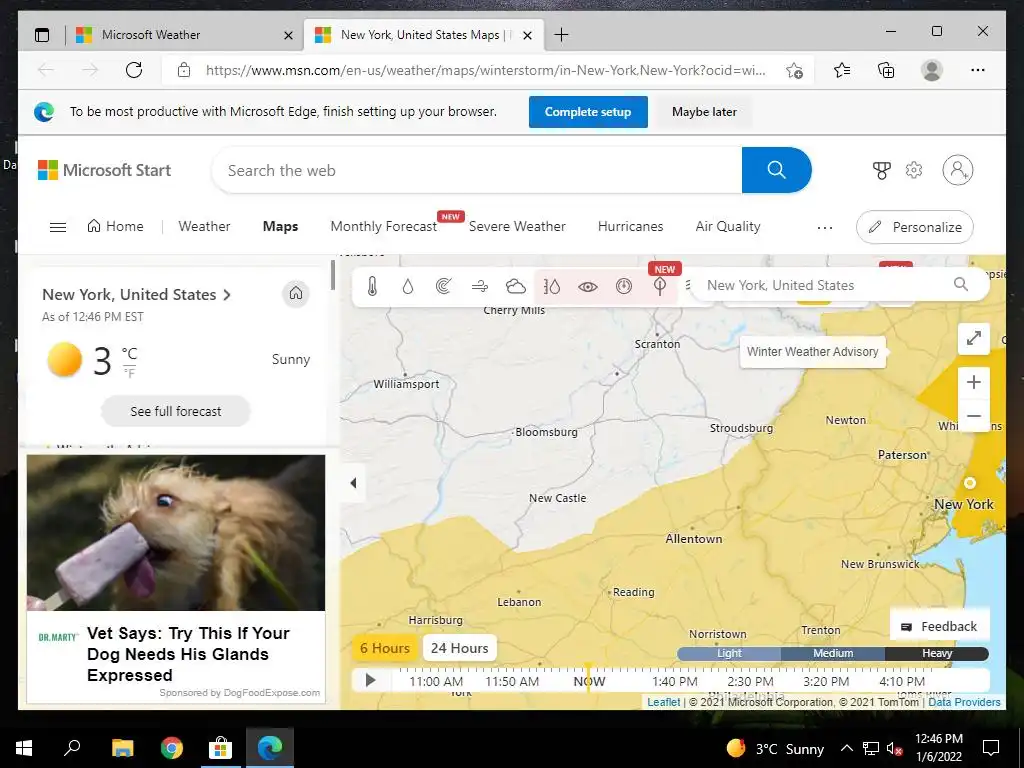The width and height of the screenshot is (1024, 768).
Task: Click the map location search field
Action: click(826, 285)
